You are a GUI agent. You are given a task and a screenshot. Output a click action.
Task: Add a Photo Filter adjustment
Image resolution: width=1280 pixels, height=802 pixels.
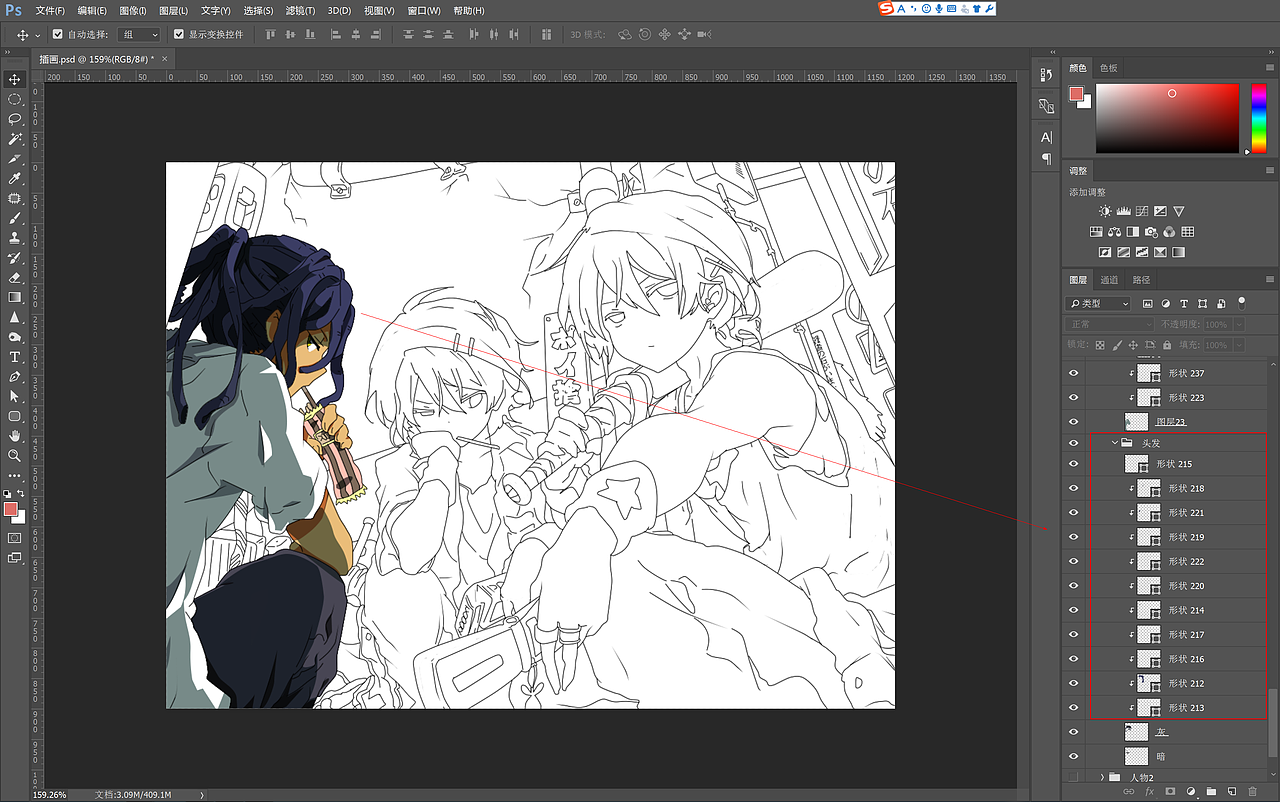tap(1151, 232)
